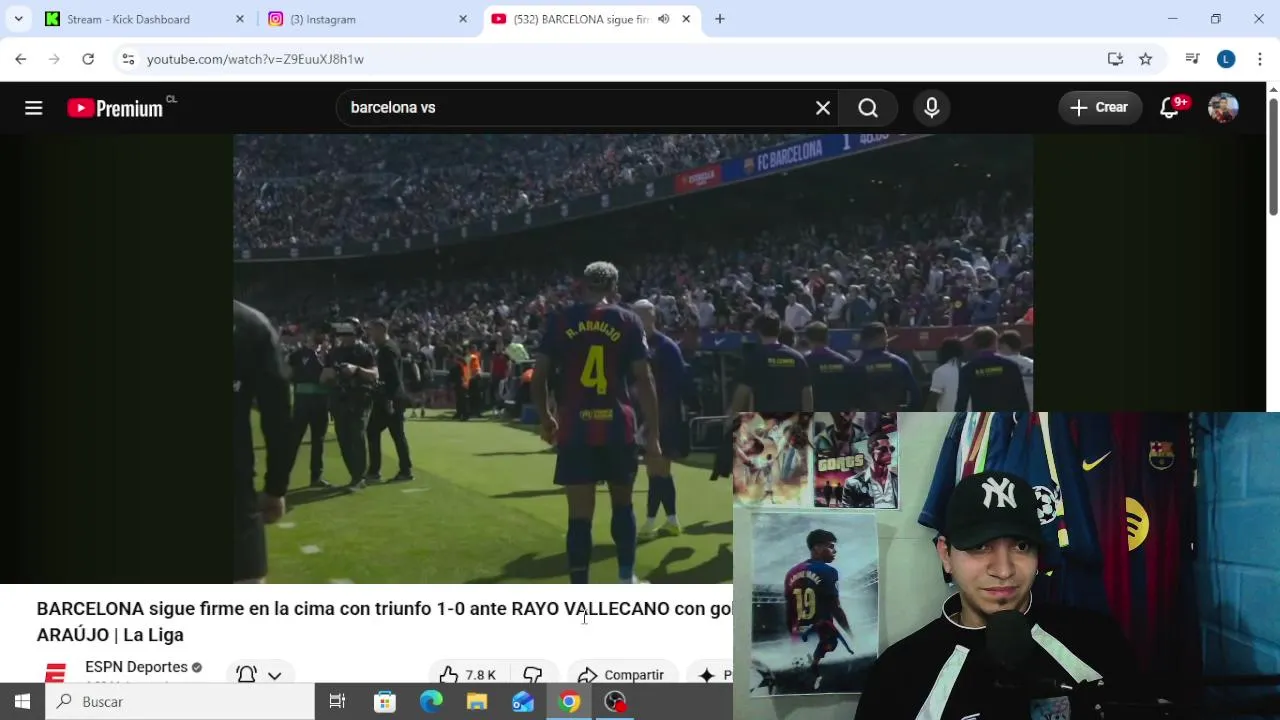Open Chrome profile L button
Viewport: 1280px width, 720px height.
click(1226, 59)
